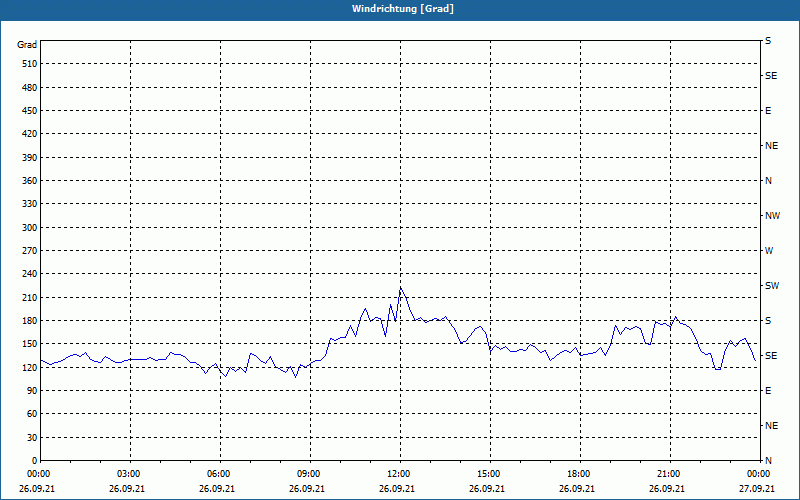This screenshot has height=500, width=800.
Task: Click the Grad axis unit label
Action: (x=27, y=45)
